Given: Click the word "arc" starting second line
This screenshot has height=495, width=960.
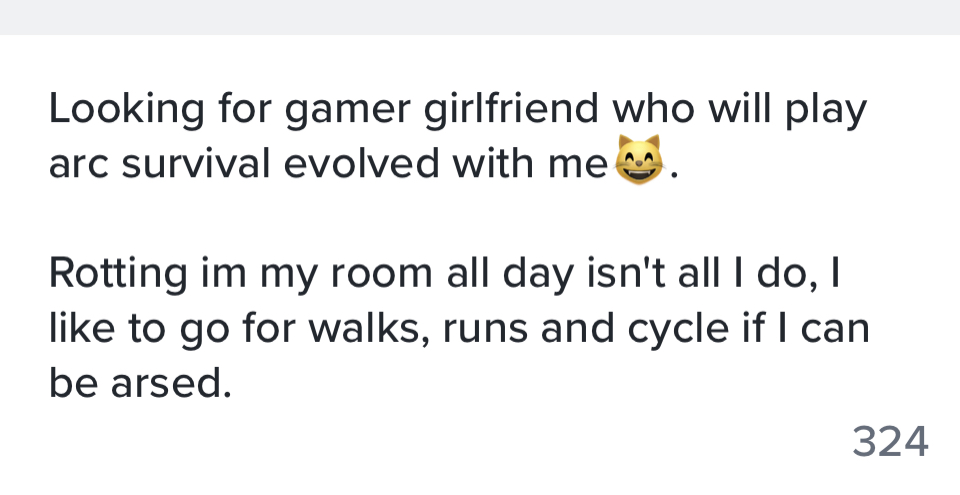Looking at the screenshot, I should [x=78, y=164].
